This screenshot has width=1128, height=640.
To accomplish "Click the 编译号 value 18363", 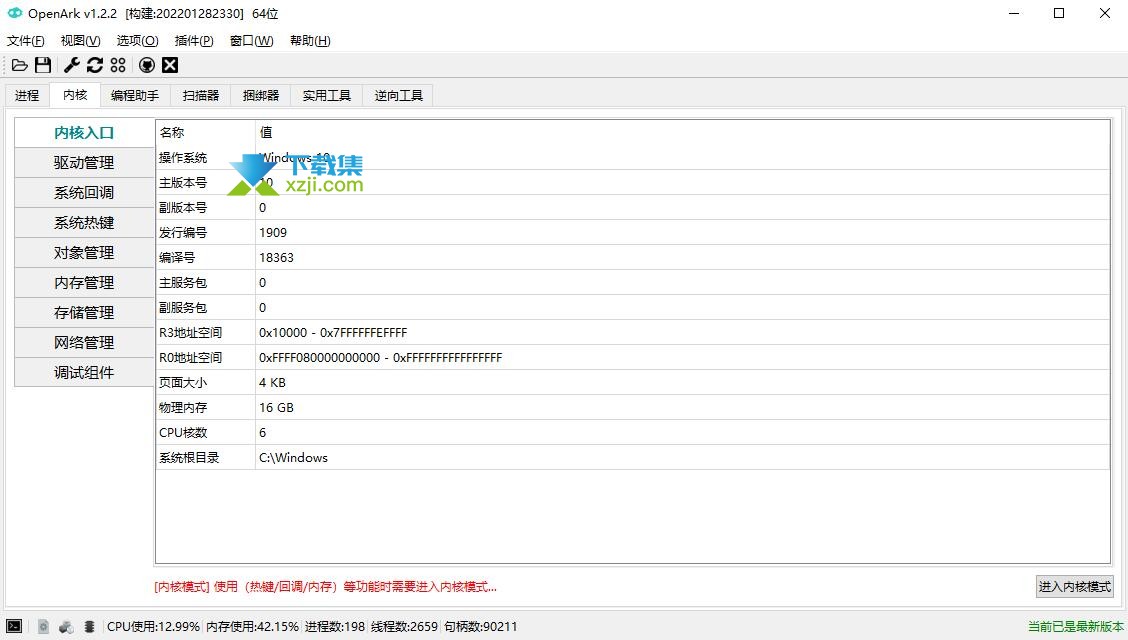I will pyautogui.click(x=276, y=257).
